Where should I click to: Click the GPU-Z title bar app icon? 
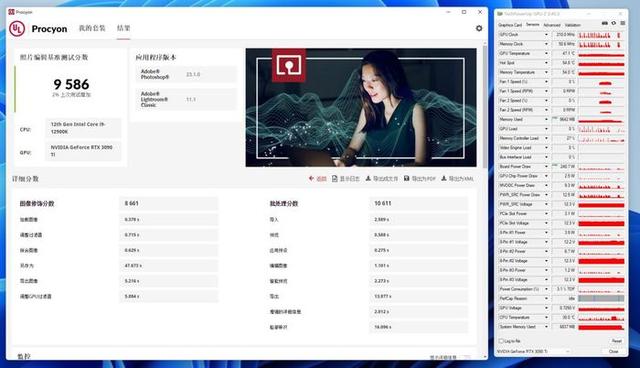[x=500, y=14]
